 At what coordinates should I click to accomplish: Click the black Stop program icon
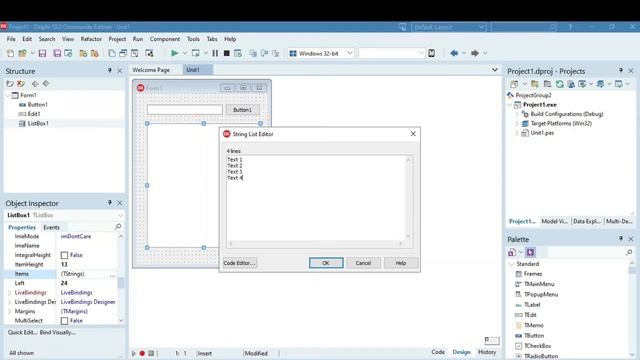point(227,53)
